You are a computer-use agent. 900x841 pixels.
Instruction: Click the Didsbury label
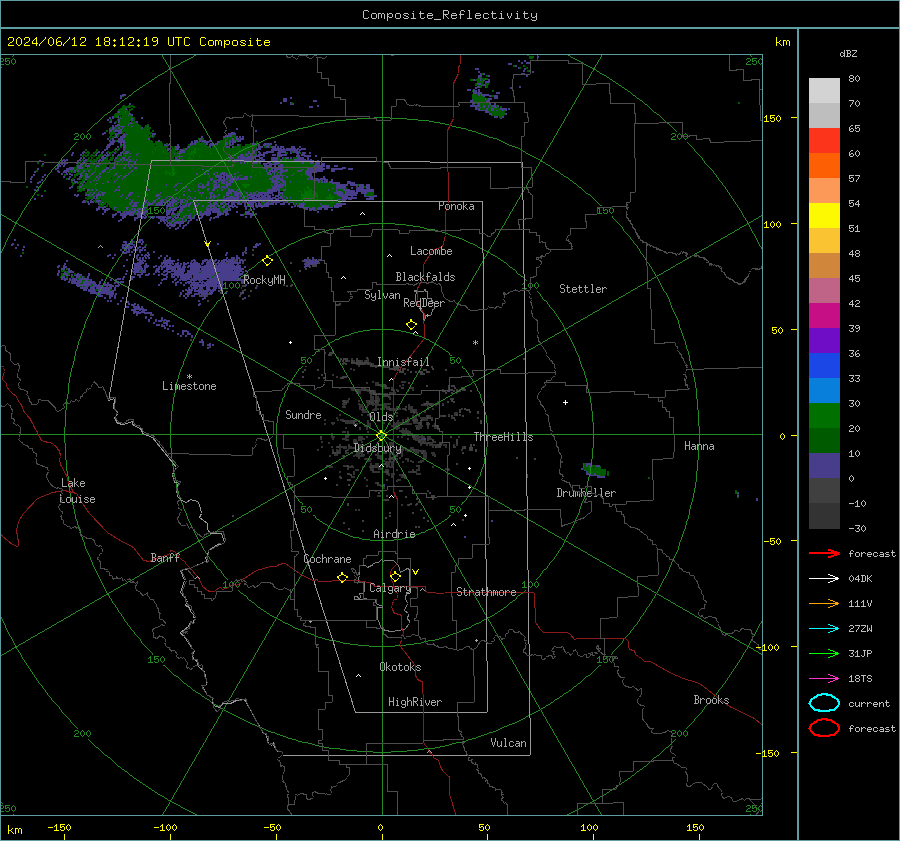377,448
